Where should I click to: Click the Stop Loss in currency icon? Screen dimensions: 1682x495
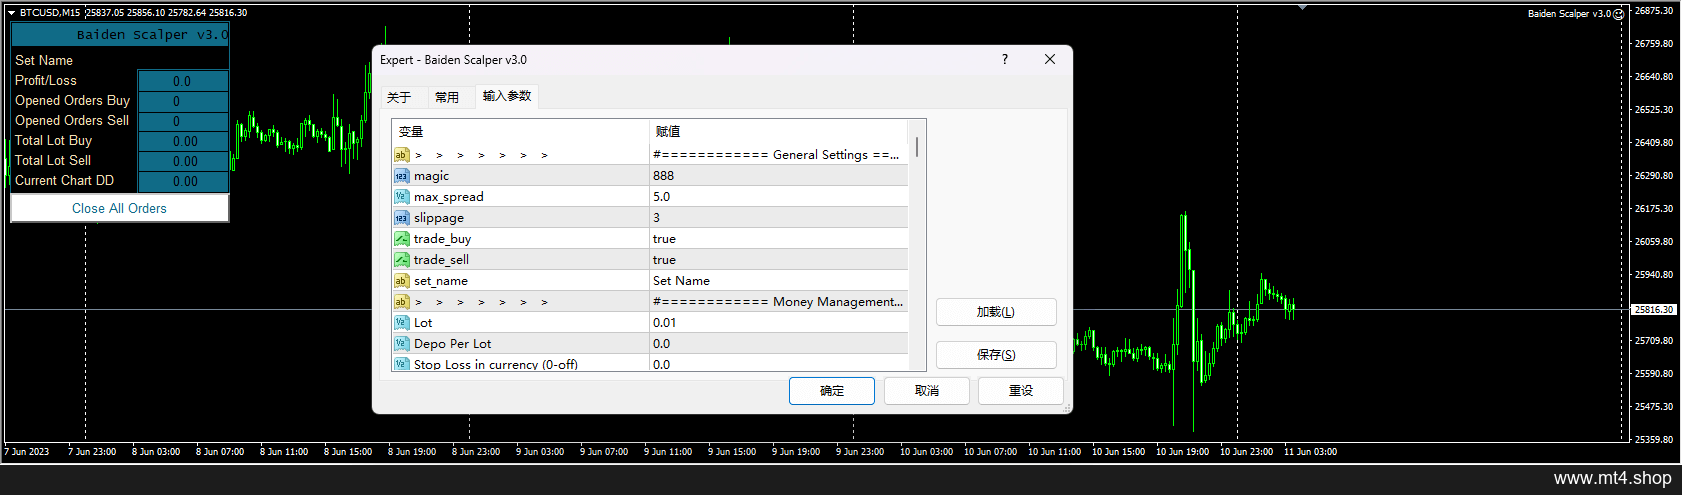401,364
